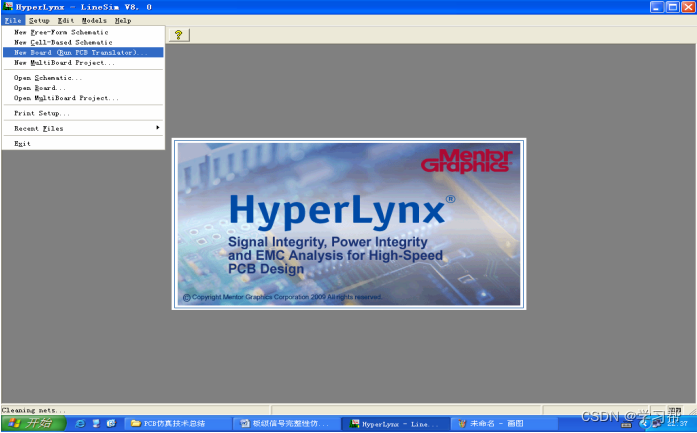This screenshot has width=697, height=433.
Task: Choose Exit from the File menu
Action: 83,144
